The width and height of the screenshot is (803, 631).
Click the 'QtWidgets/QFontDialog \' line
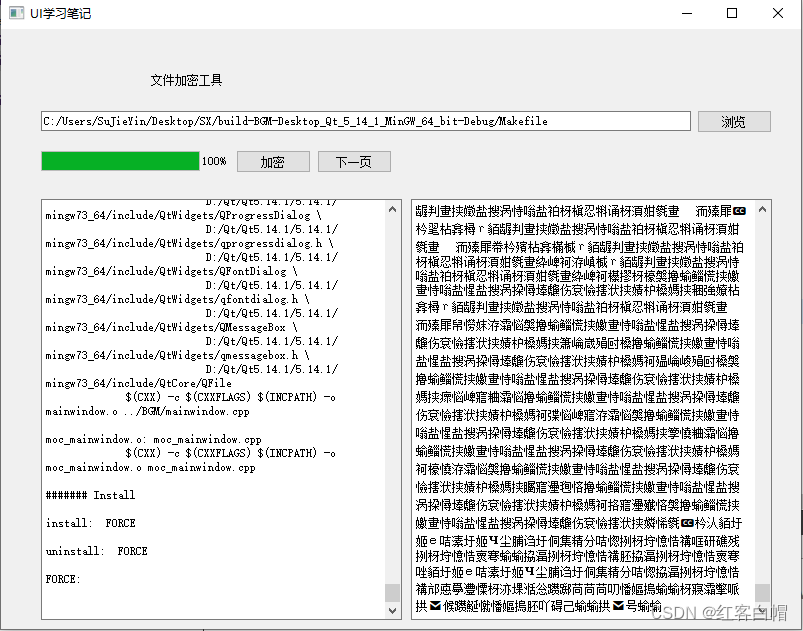pos(171,271)
